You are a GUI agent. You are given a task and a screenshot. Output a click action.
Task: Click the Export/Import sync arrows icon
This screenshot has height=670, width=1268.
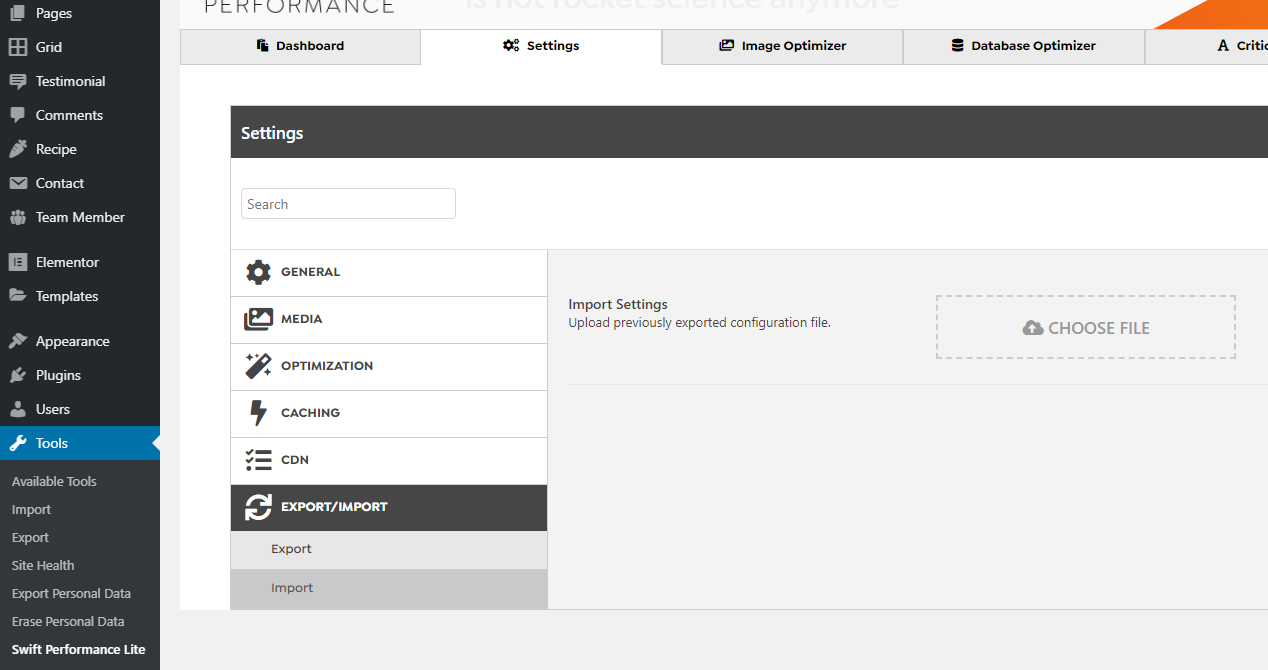point(258,507)
